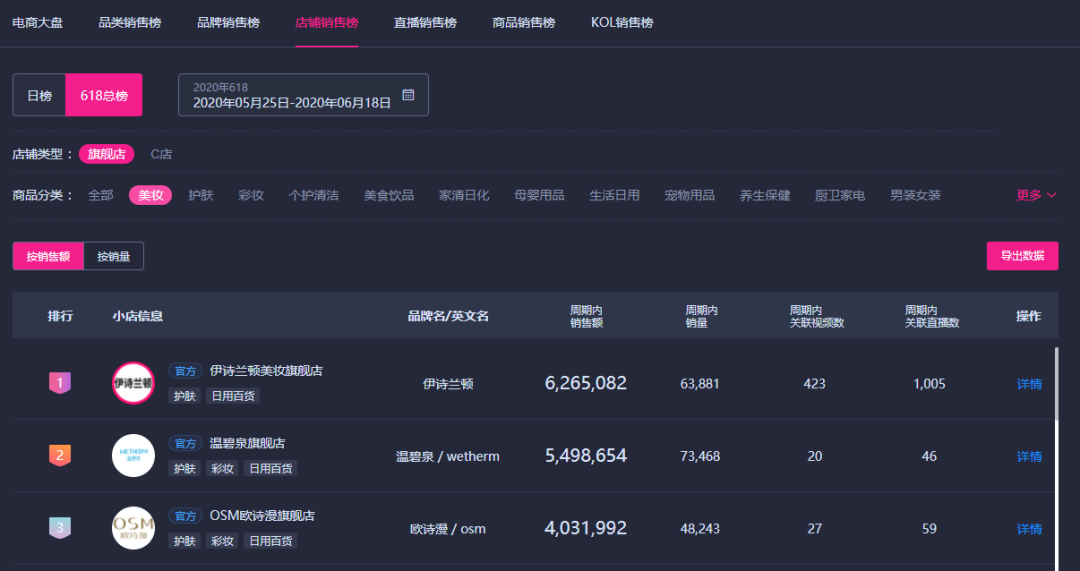
Task: Click 温碧泉旗舰店 store name
Action: click(x=247, y=443)
